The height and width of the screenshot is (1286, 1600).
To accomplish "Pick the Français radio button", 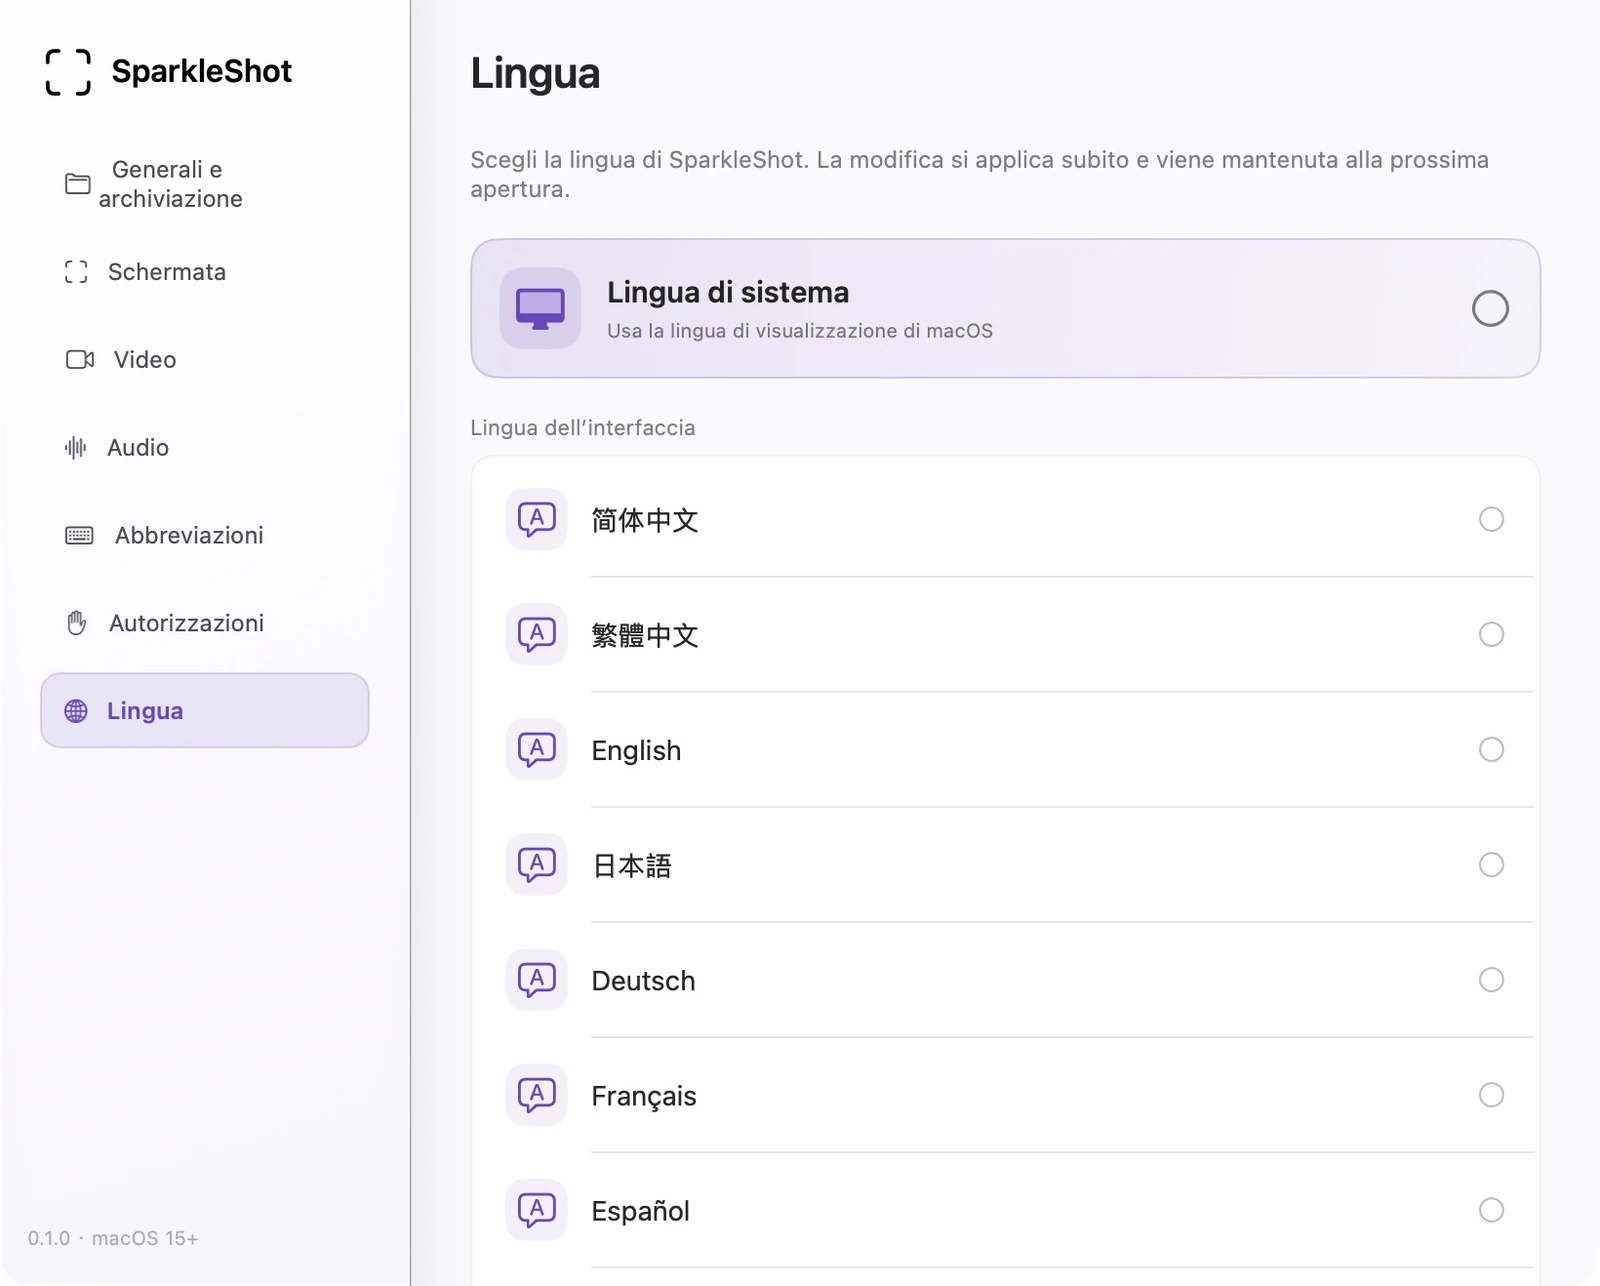I will click(x=1491, y=1094).
